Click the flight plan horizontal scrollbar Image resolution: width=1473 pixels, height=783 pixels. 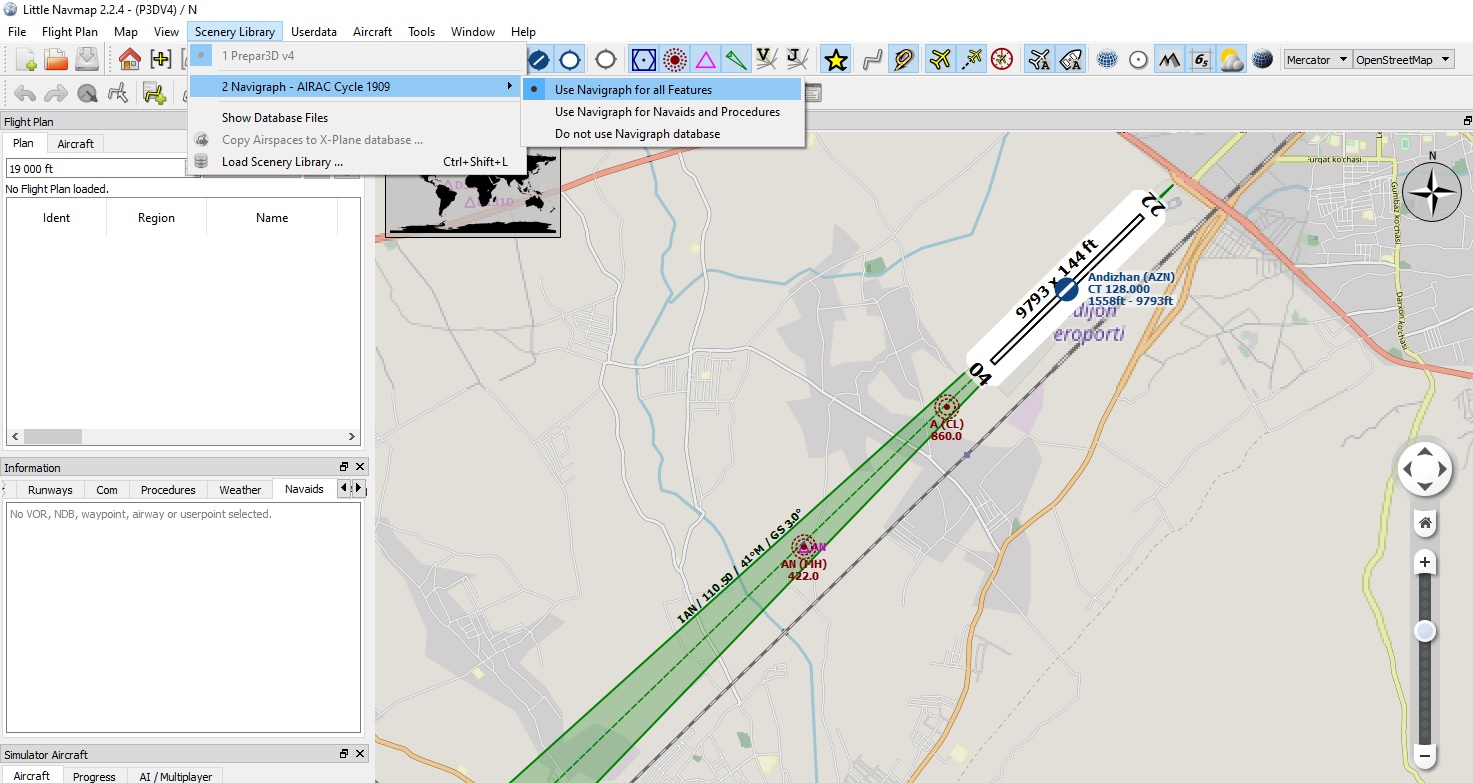pyautogui.click(x=183, y=437)
